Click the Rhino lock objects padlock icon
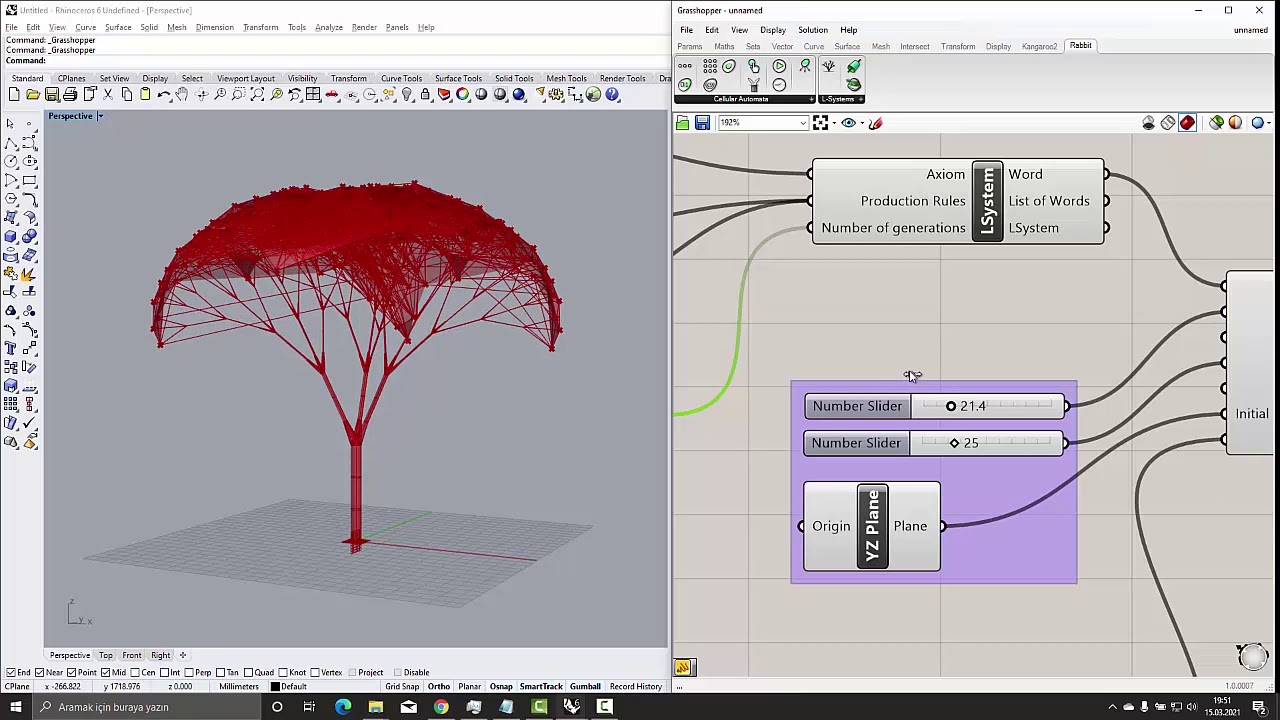Screen dimensions: 1280x720 pyautogui.click(x=425, y=95)
